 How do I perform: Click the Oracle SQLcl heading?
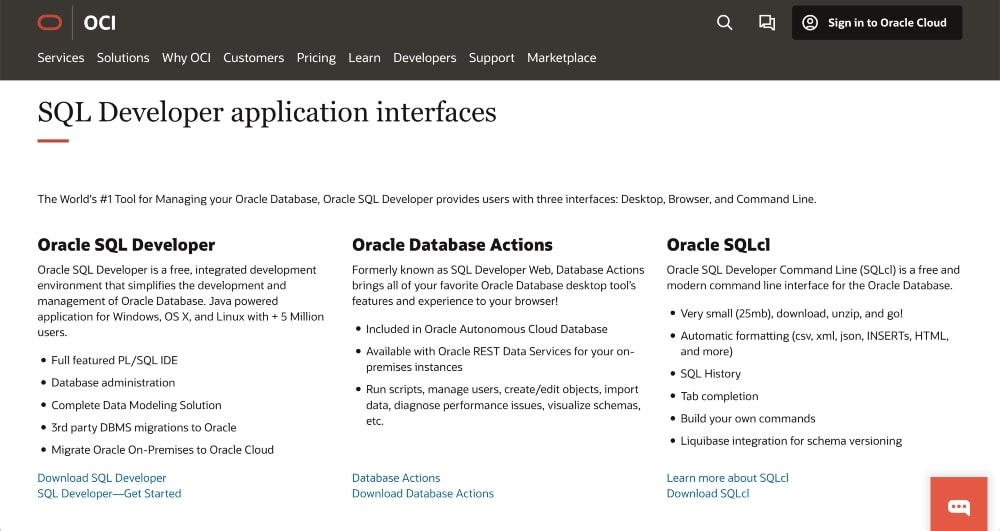(718, 245)
